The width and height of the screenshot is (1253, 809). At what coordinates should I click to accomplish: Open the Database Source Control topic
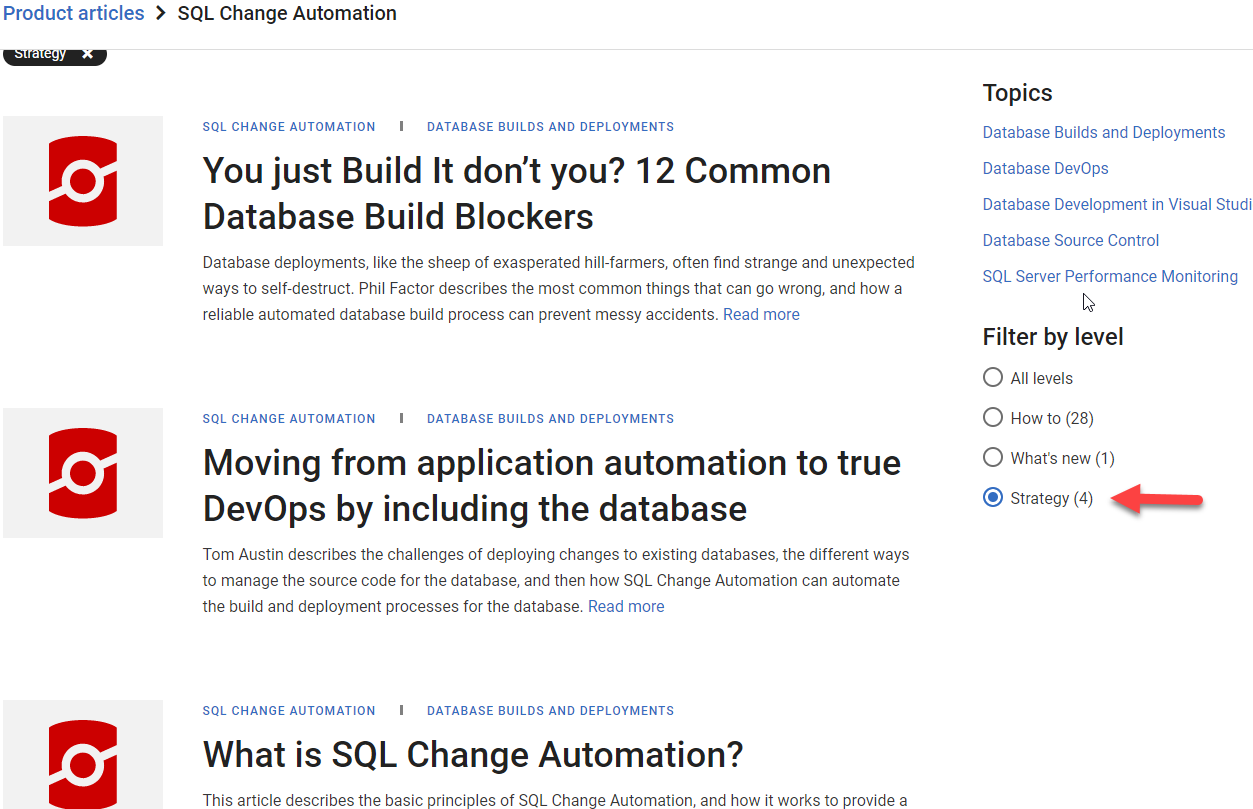tap(1070, 241)
